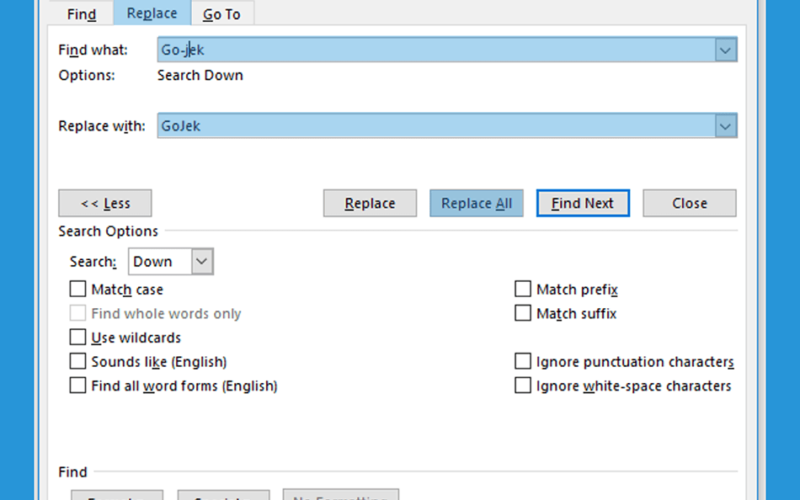Click the Find Next button

[x=583, y=203]
